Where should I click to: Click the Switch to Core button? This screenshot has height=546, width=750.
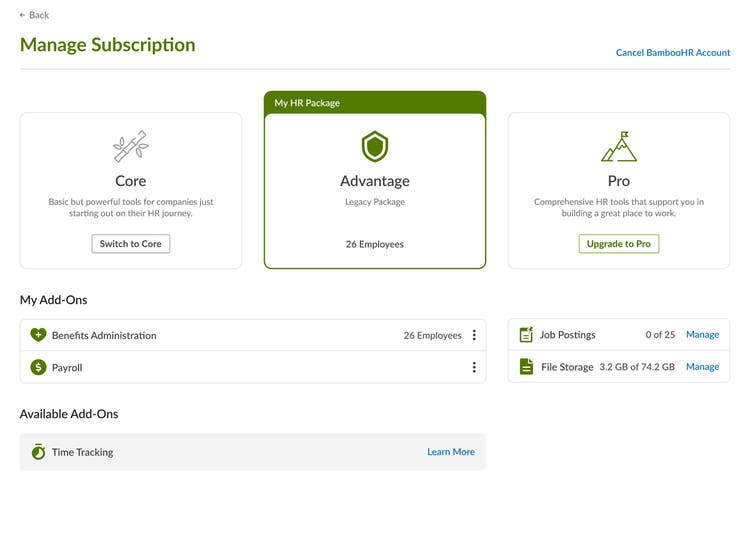[131, 244]
